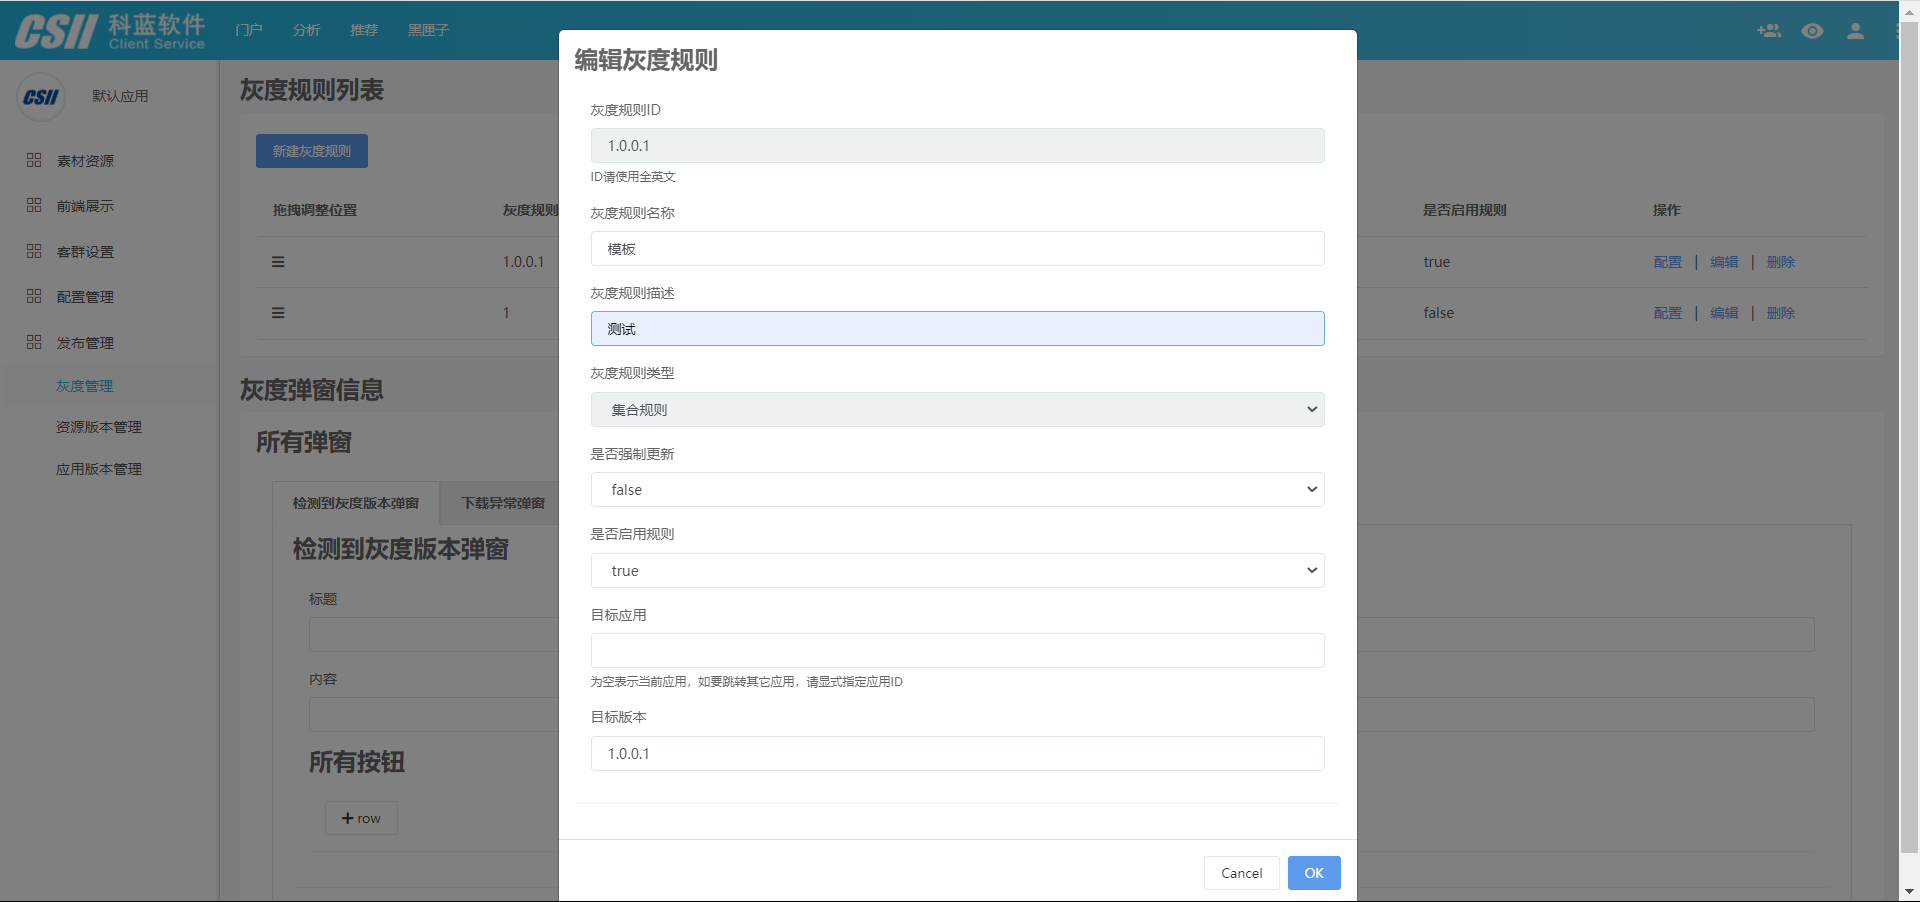This screenshot has height=902, width=1920.
Task: Click the disabled 灰度规则ID field
Action: (x=957, y=145)
